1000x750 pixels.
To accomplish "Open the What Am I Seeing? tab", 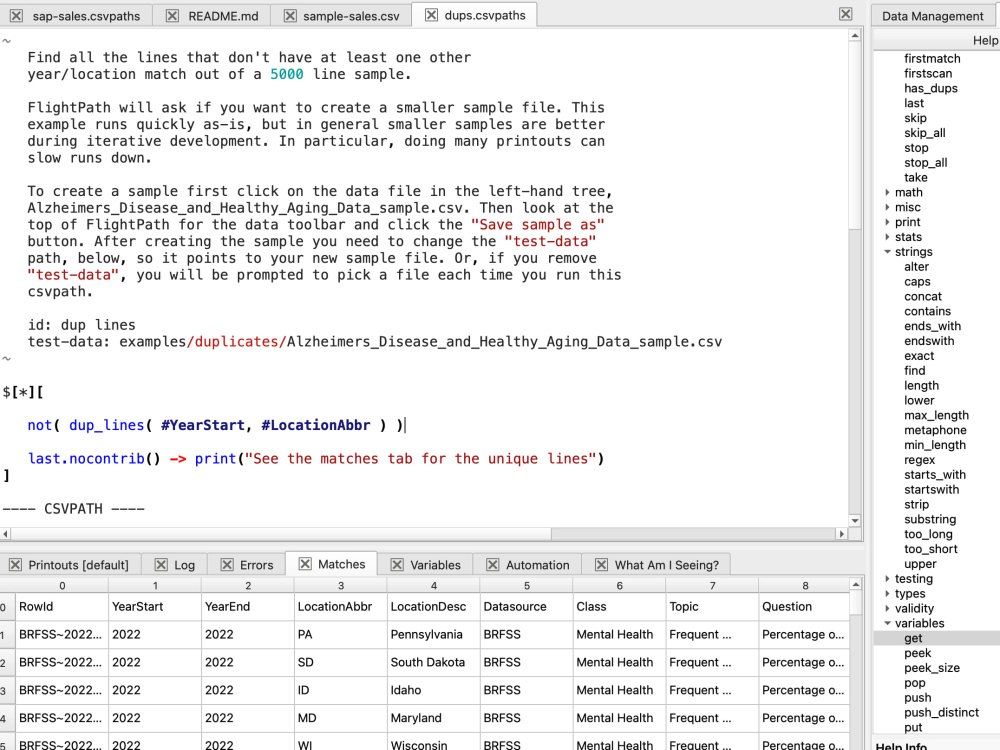I will tap(666, 565).
